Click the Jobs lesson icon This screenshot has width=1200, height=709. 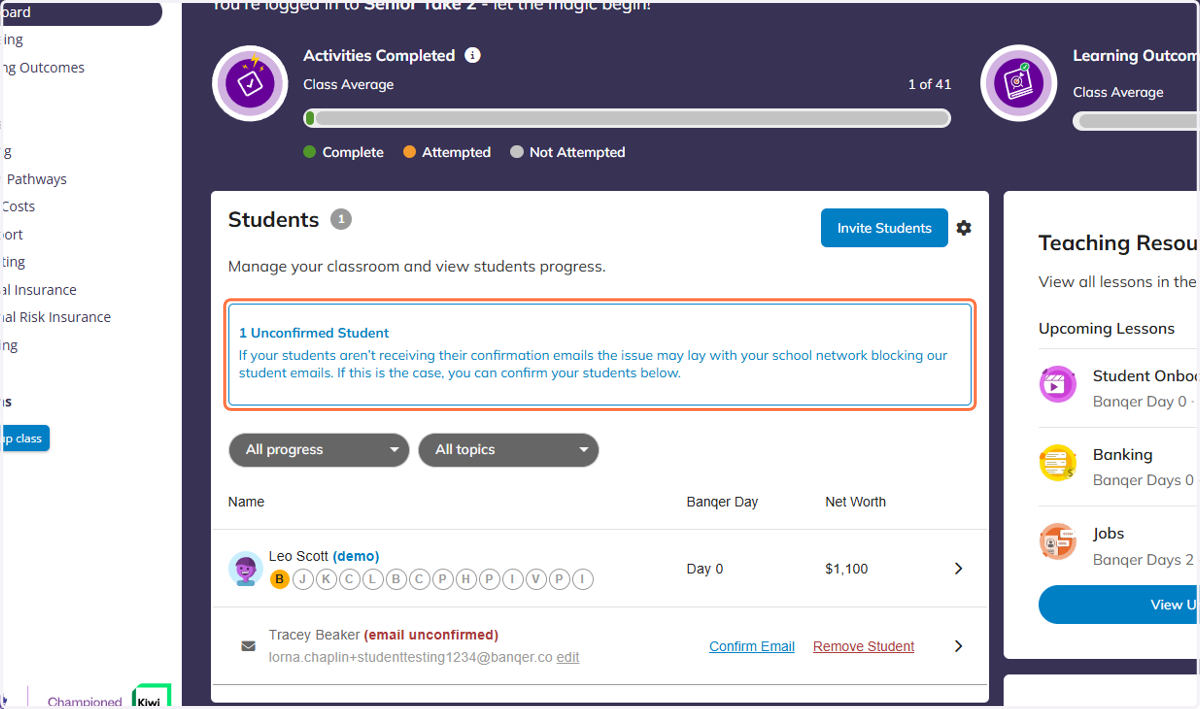point(1057,542)
